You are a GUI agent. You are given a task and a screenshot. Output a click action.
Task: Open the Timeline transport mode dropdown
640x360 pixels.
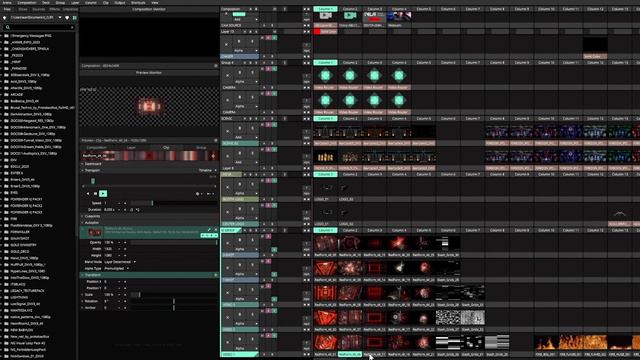click(208, 170)
